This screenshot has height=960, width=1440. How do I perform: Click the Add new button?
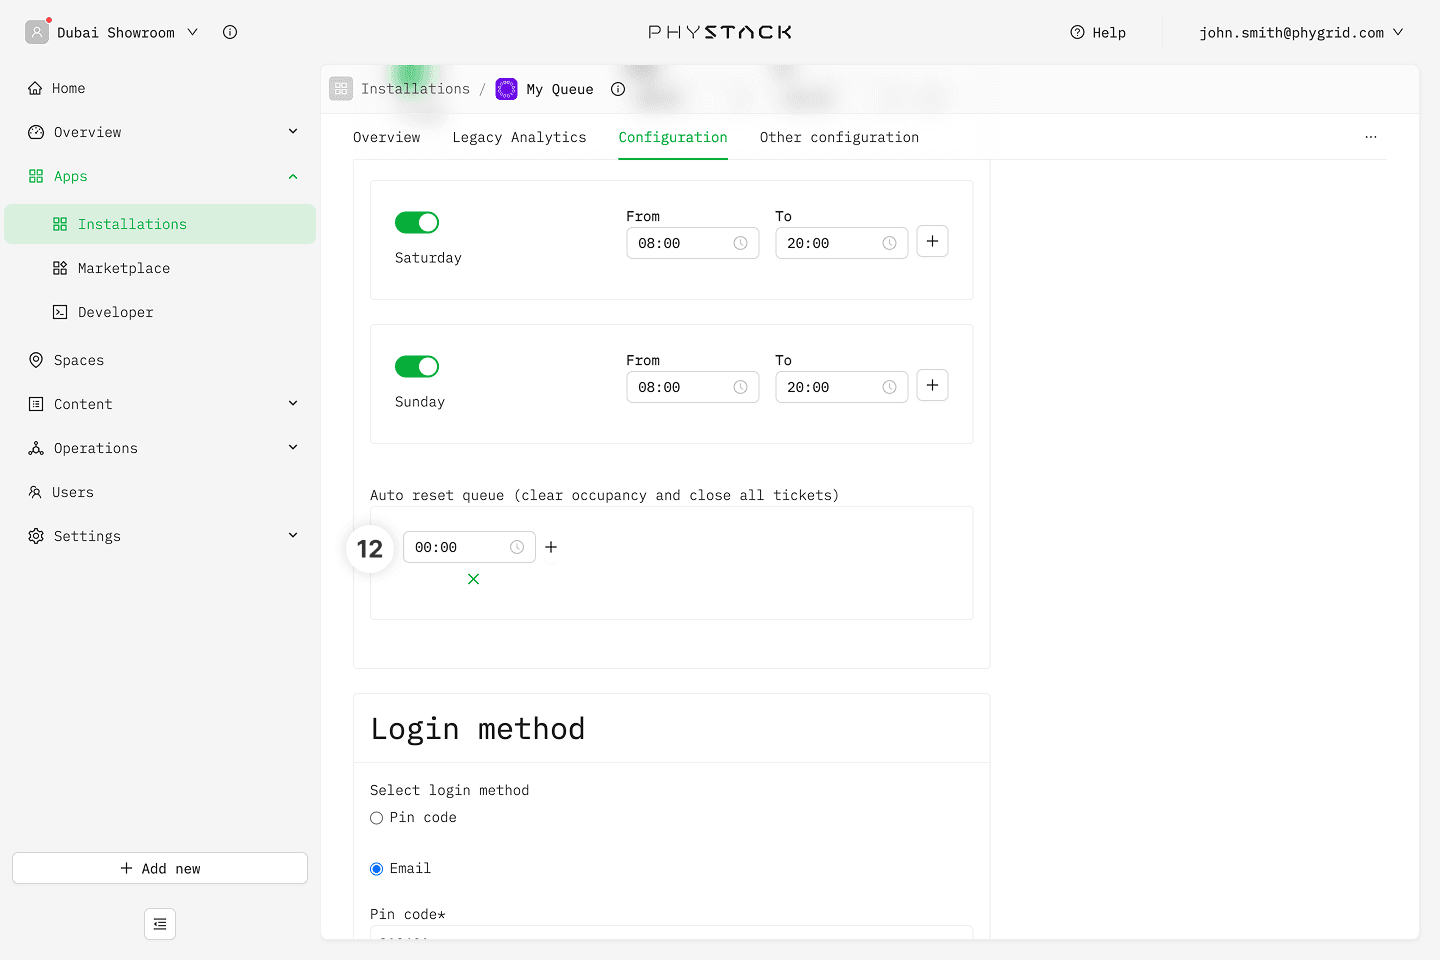[x=160, y=868]
